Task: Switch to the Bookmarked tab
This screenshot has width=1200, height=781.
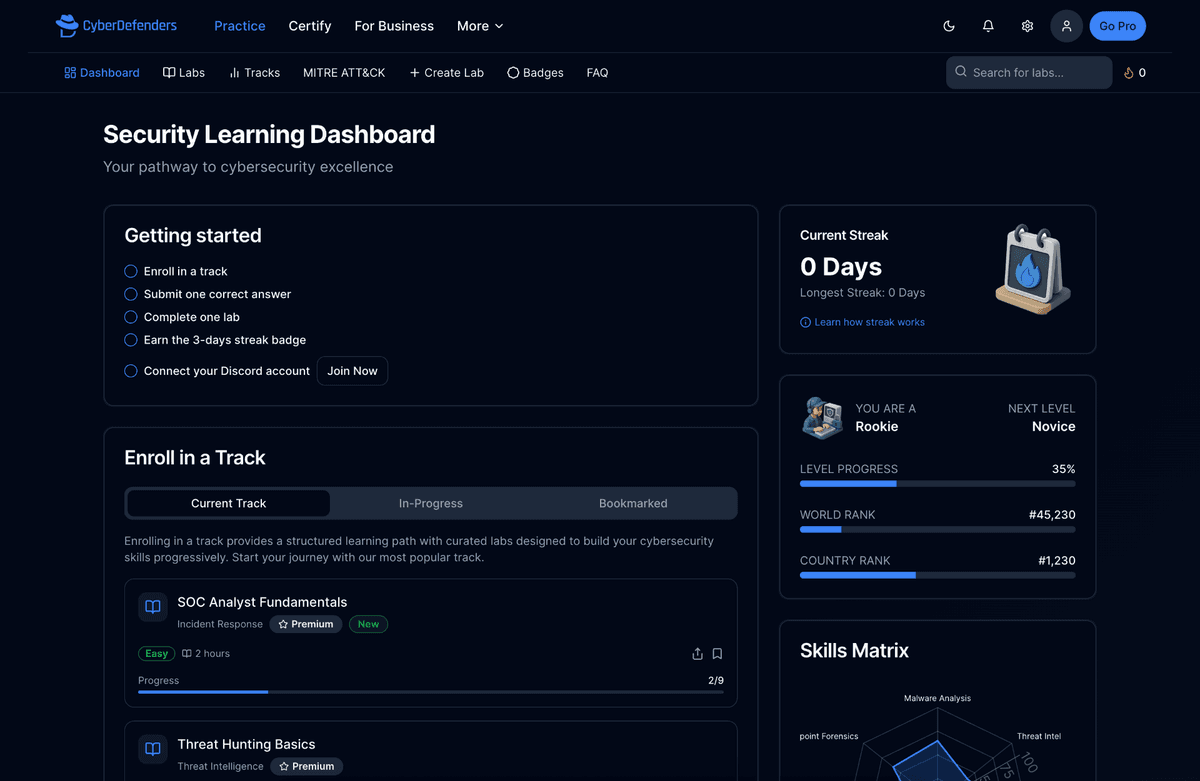Action: pyautogui.click(x=633, y=503)
